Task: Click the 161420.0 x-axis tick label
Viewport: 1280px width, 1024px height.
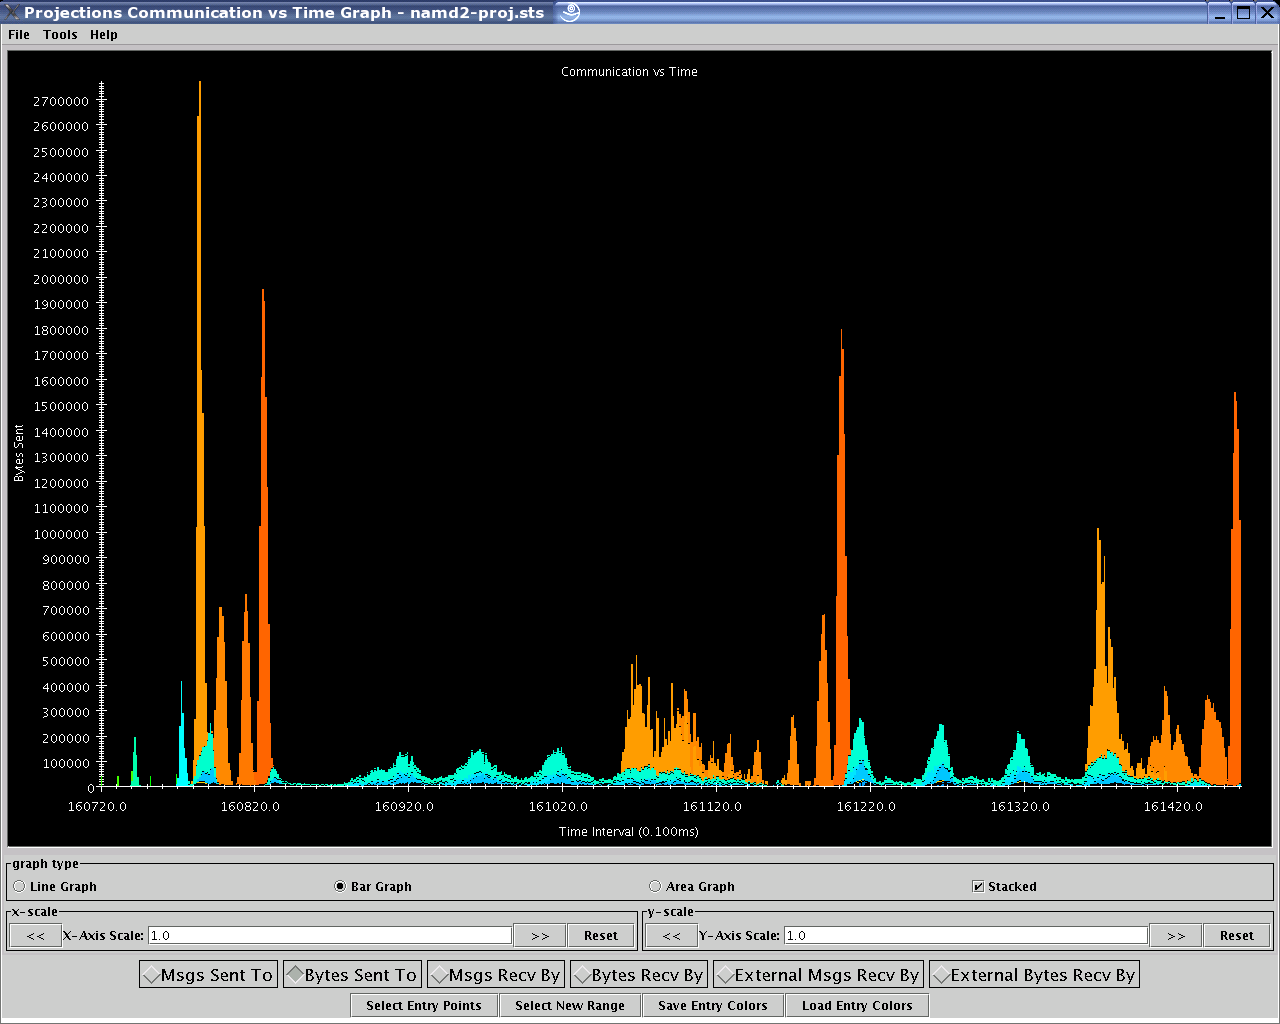Action: [x=1173, y=806]
